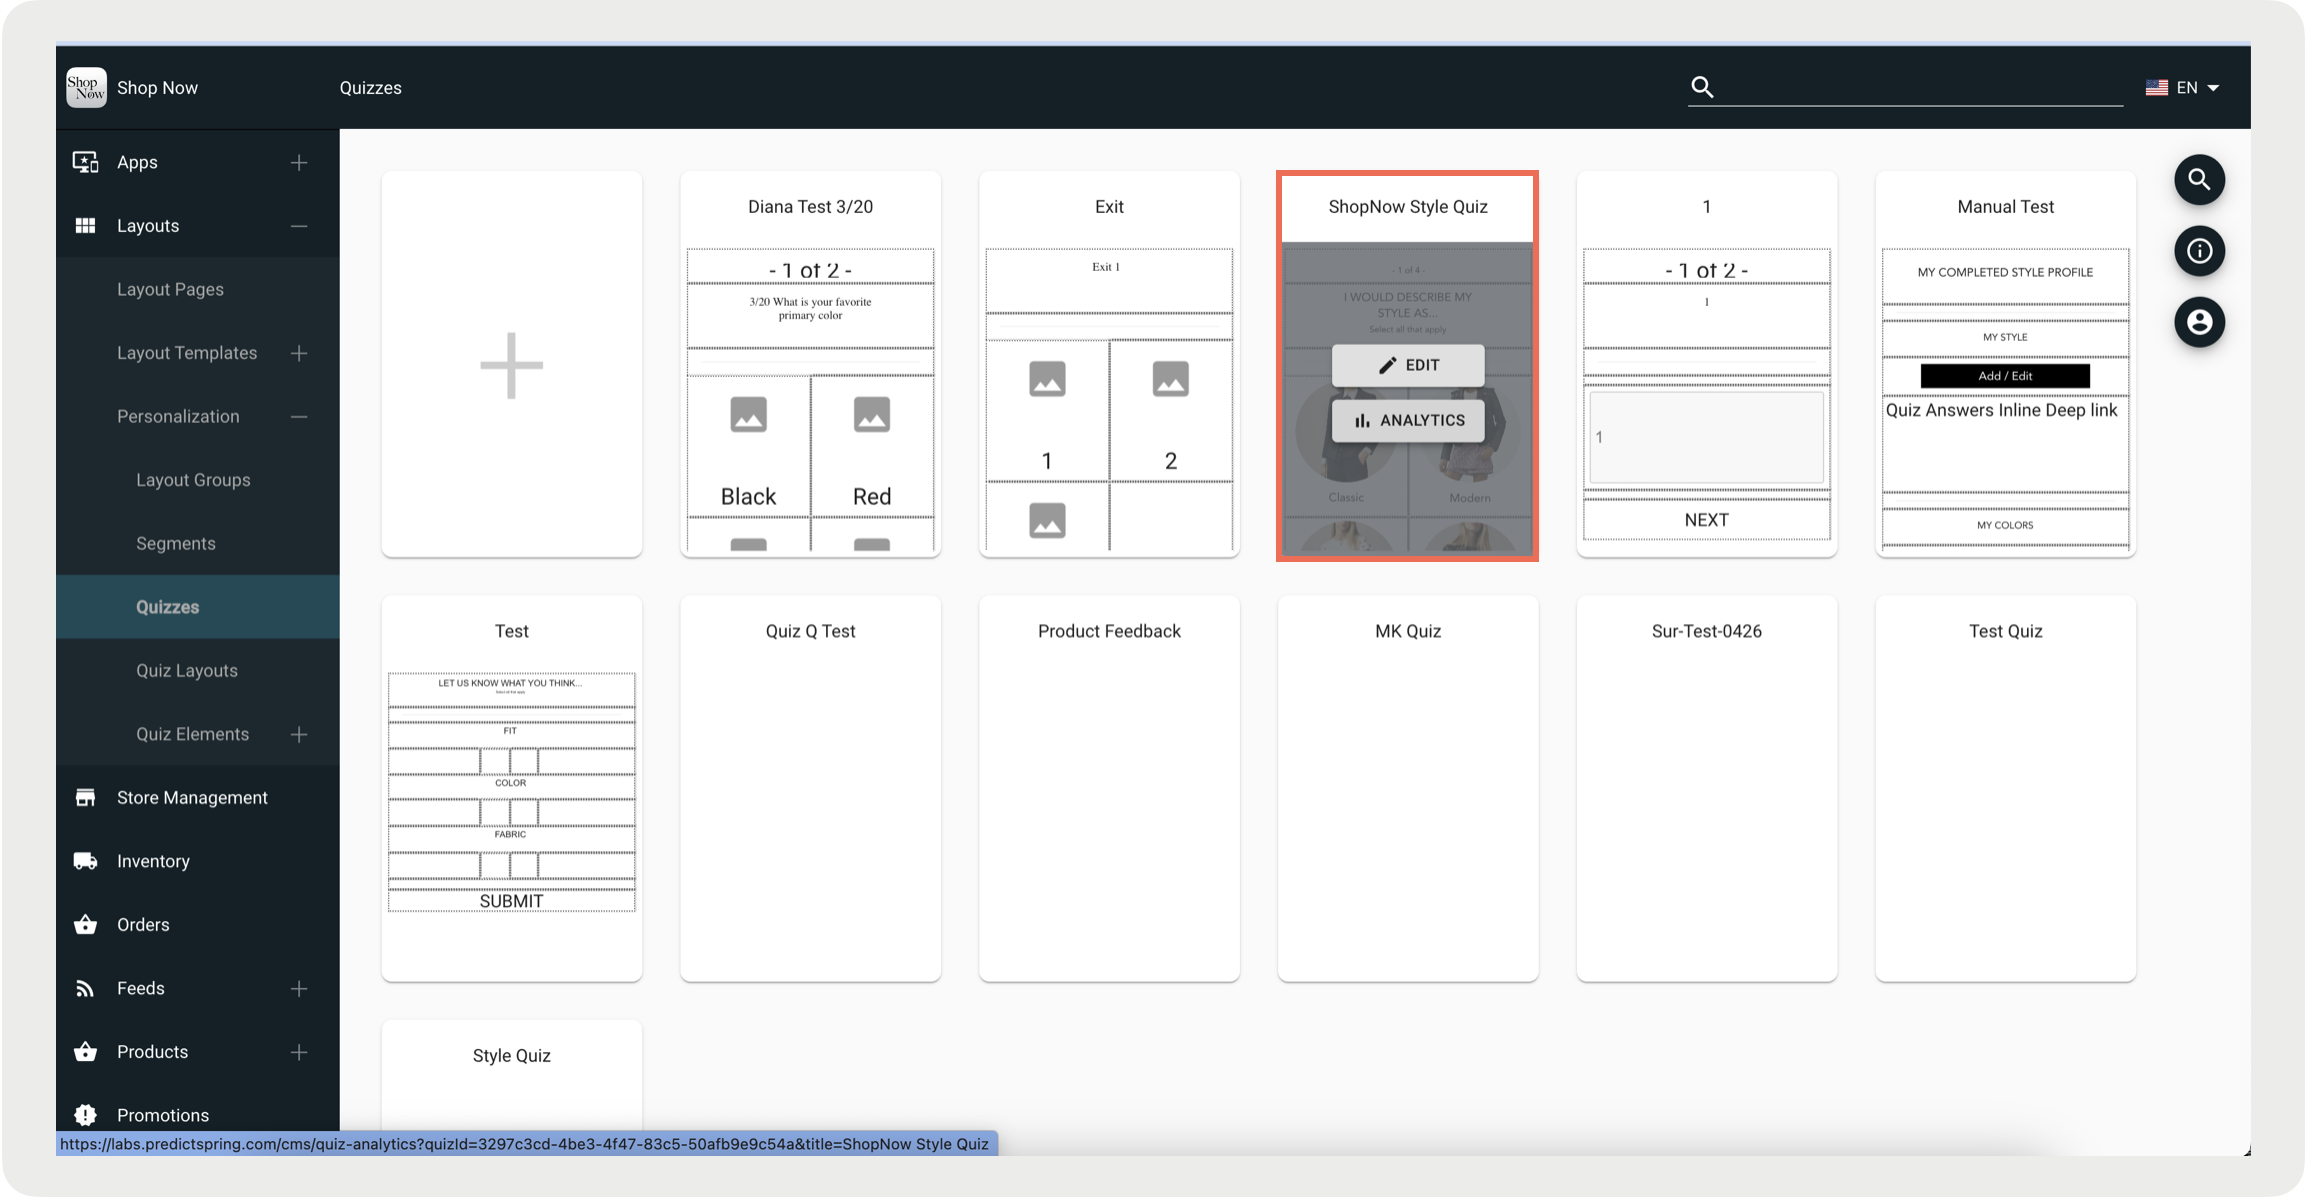Viewport: 2310px width, 1200px height.
Task: Open the round user account button
Action: pos(2199,322)
